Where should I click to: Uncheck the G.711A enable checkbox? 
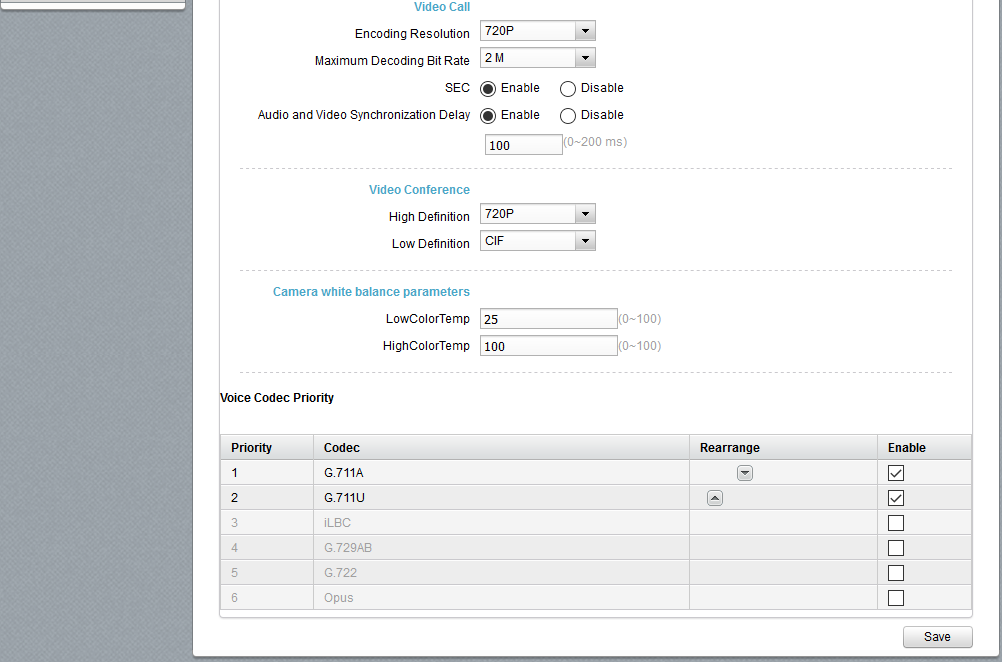[x=895, y=473]
